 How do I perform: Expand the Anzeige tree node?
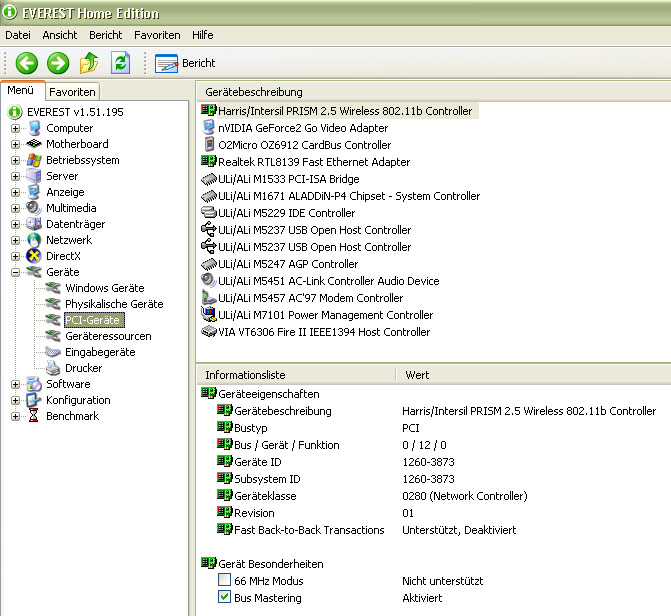(x=15, y=193)
